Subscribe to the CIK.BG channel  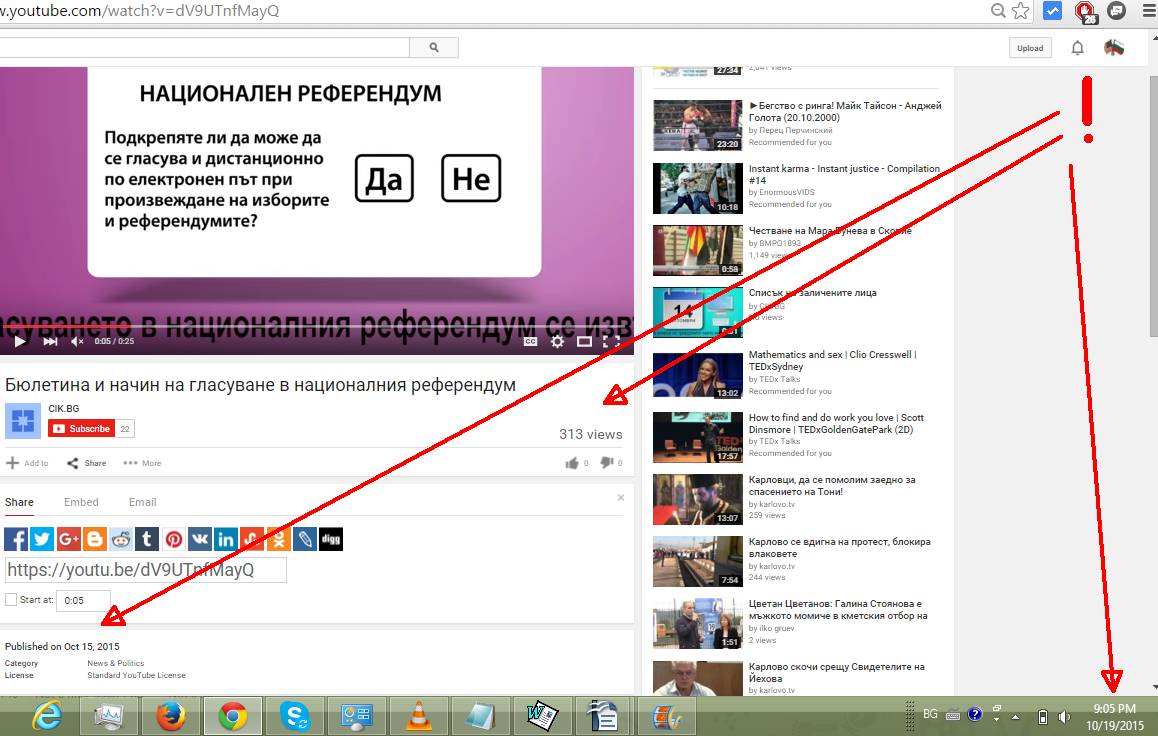[x=81, y=428]
